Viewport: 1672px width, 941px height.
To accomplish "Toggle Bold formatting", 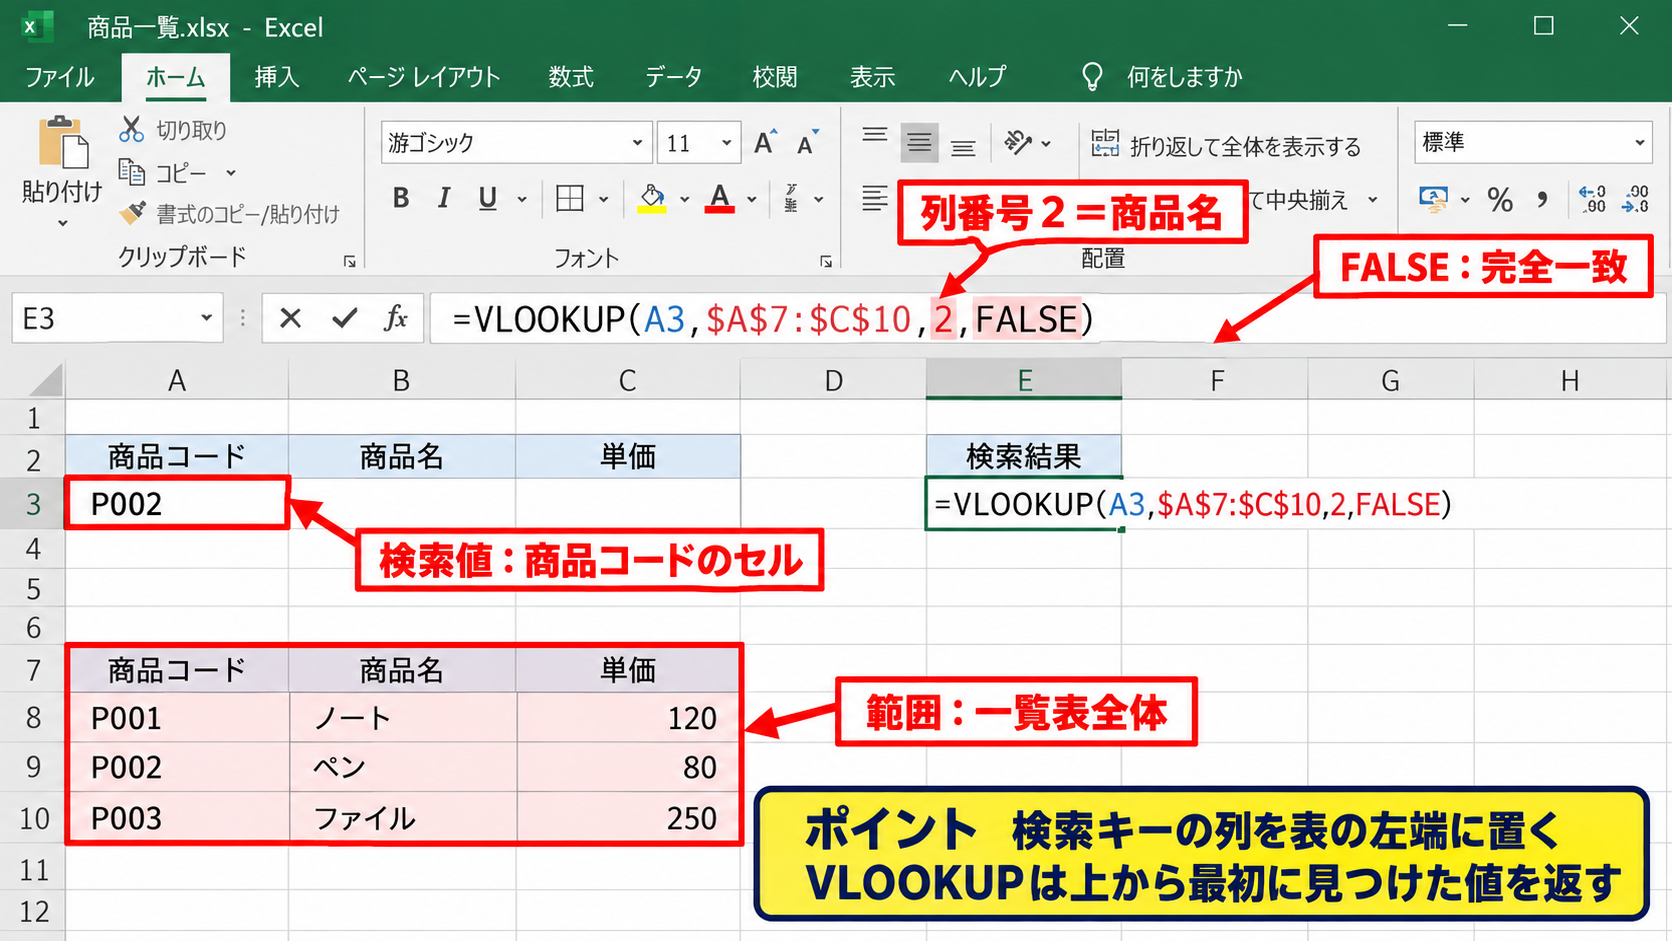I will click(401, 198).
